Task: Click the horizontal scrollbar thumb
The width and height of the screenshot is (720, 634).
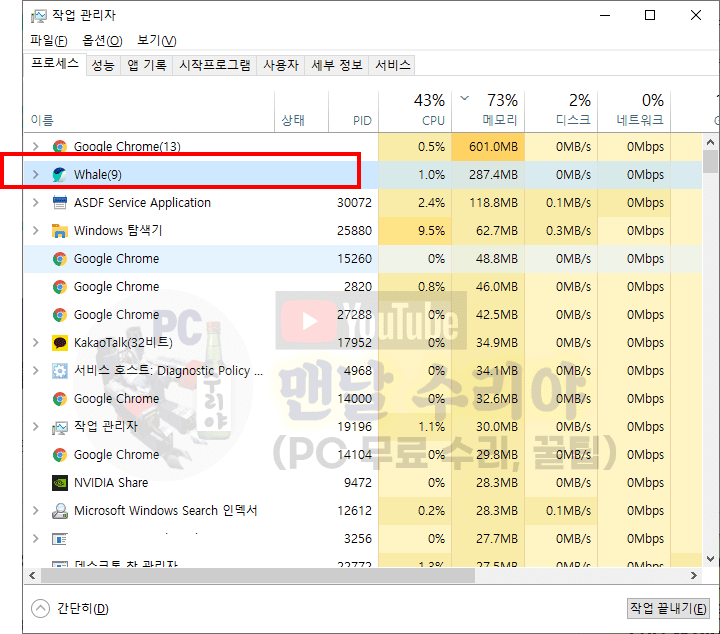Action: (x=258, y=575)
